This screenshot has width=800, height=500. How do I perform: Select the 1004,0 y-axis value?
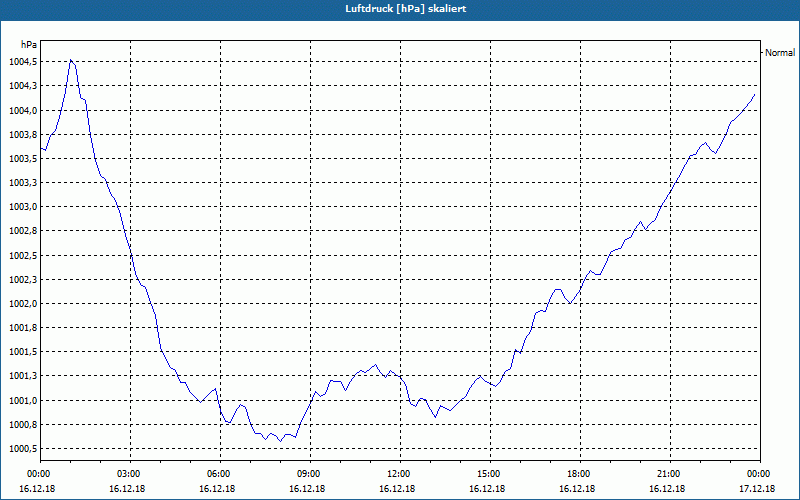(x=22, y=110)
